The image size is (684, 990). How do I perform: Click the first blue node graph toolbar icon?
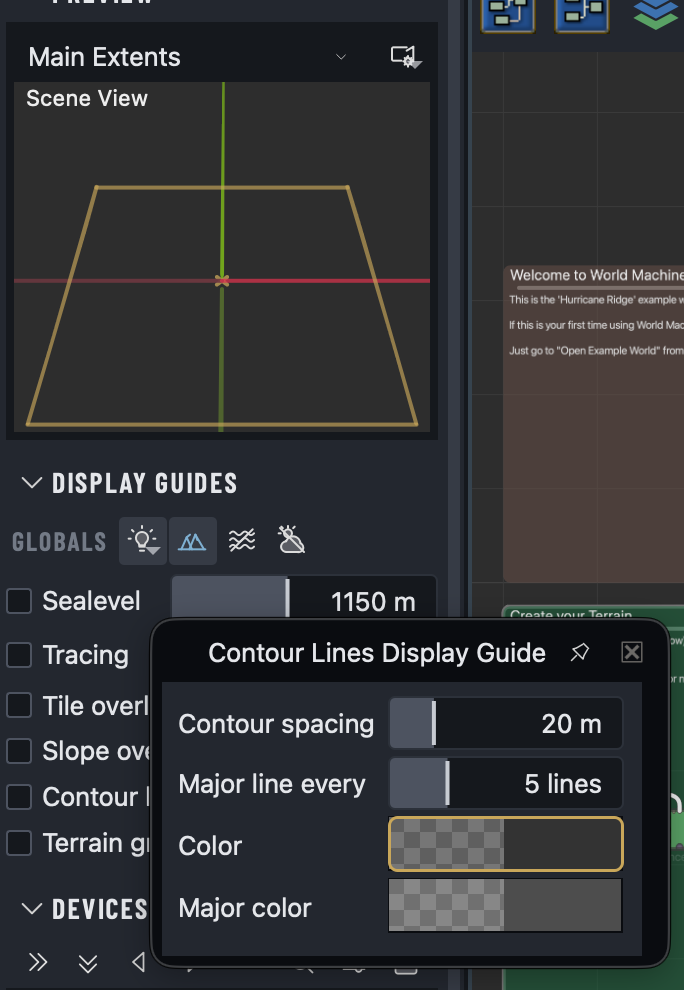508,13
